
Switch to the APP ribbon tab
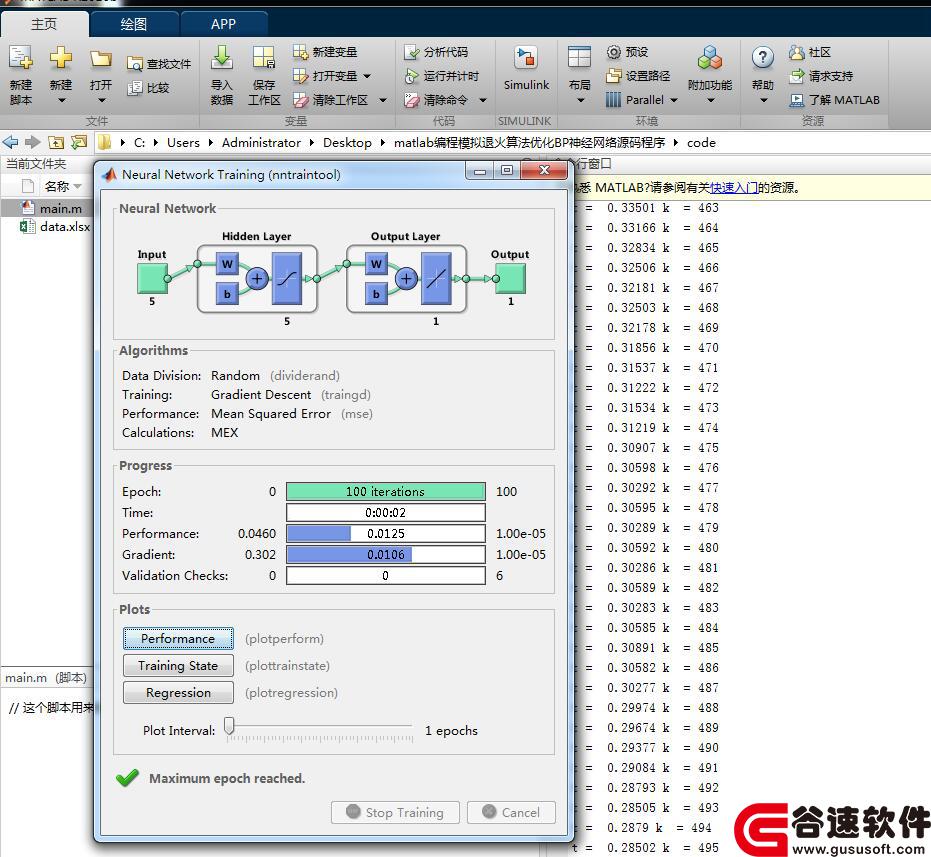coord(223,24)
